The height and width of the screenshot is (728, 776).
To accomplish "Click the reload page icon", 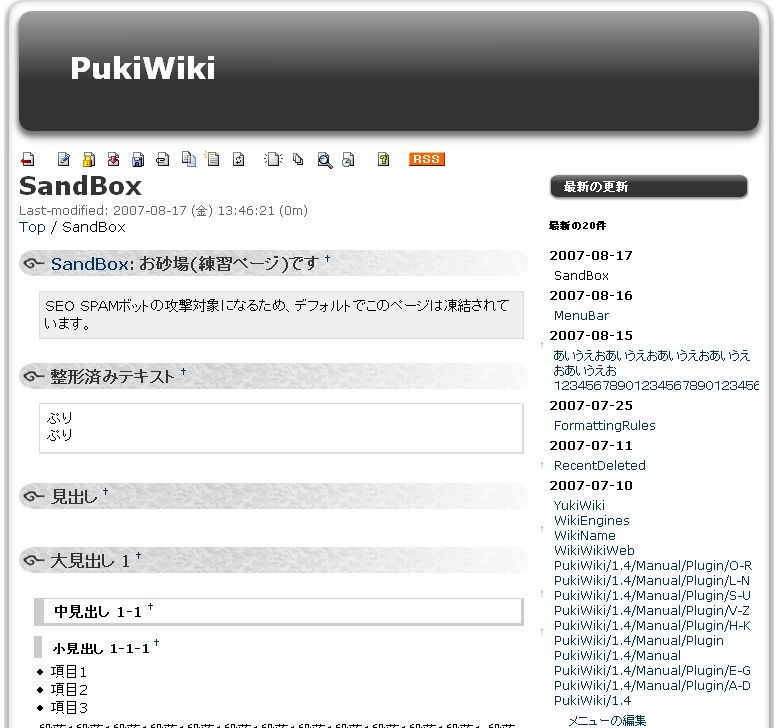I will tap(239, 160).
